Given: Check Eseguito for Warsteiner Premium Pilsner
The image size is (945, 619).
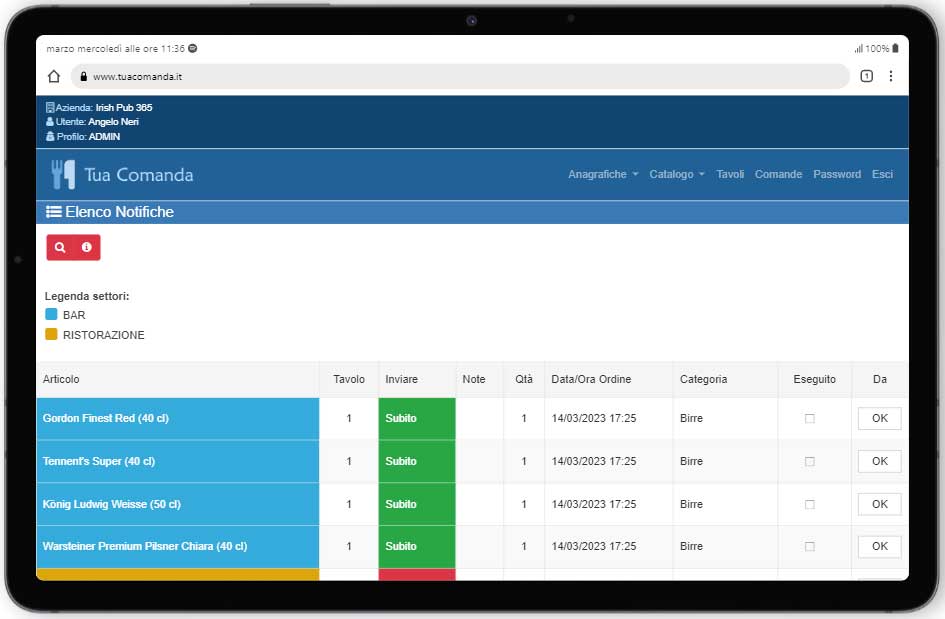Looking at the screenshot, I should point(809,546).
